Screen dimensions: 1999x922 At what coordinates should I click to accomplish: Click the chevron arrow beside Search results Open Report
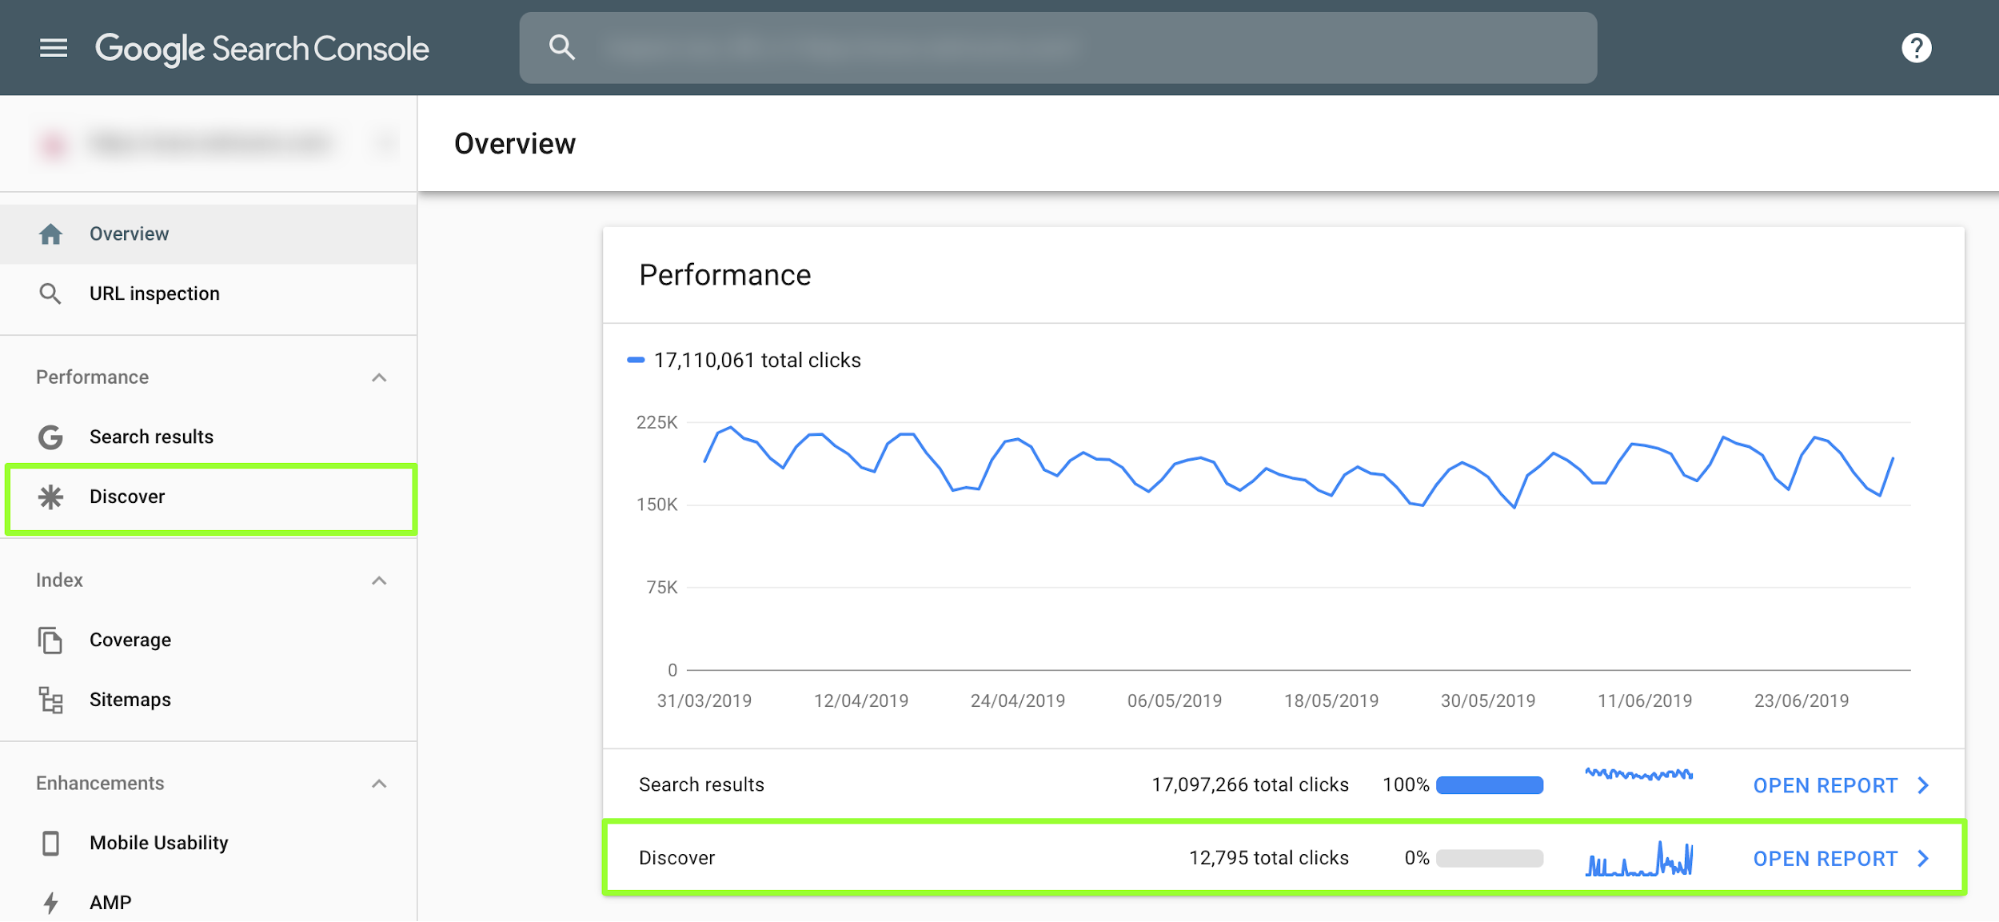1923,786
